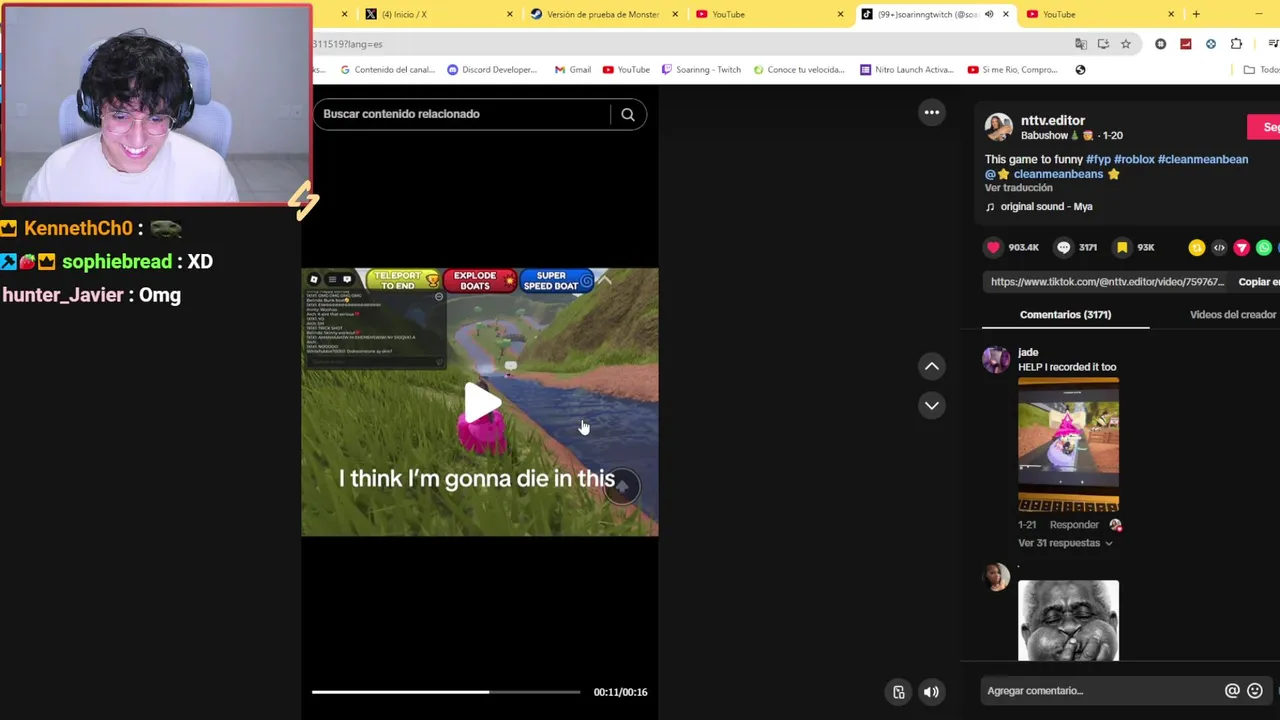Mute the TikTok tab via speaker icon
This screenshot has height=720, width=1280.
click(x=989, y=14)
